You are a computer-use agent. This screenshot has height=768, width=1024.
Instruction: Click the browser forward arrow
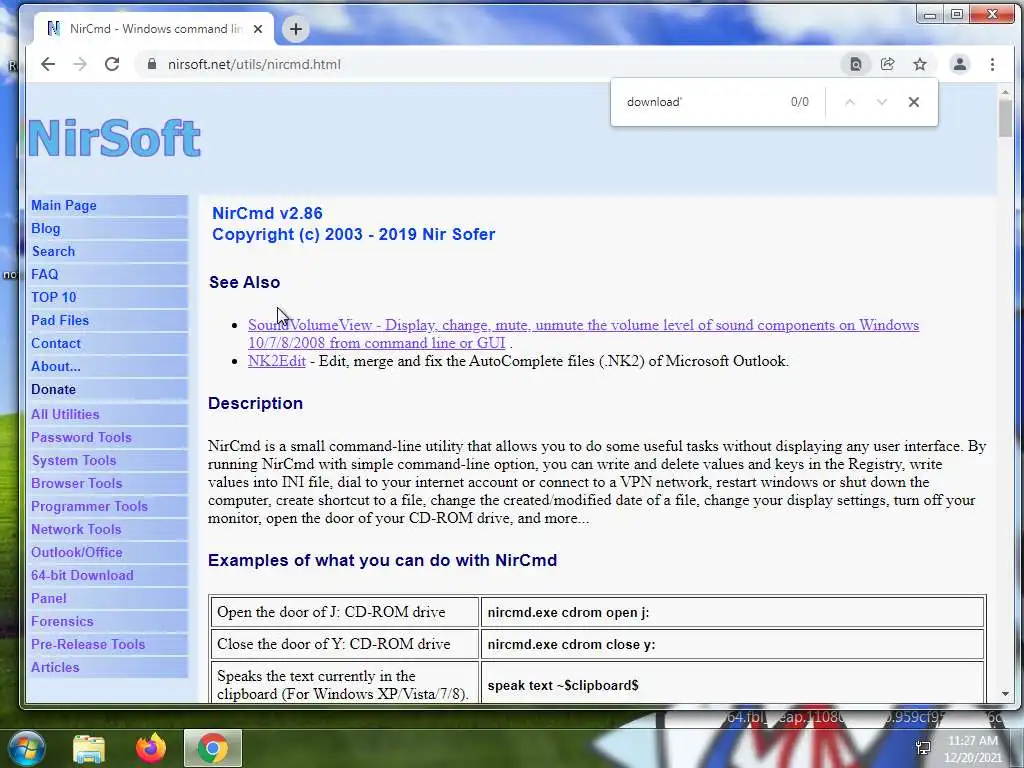80,64
